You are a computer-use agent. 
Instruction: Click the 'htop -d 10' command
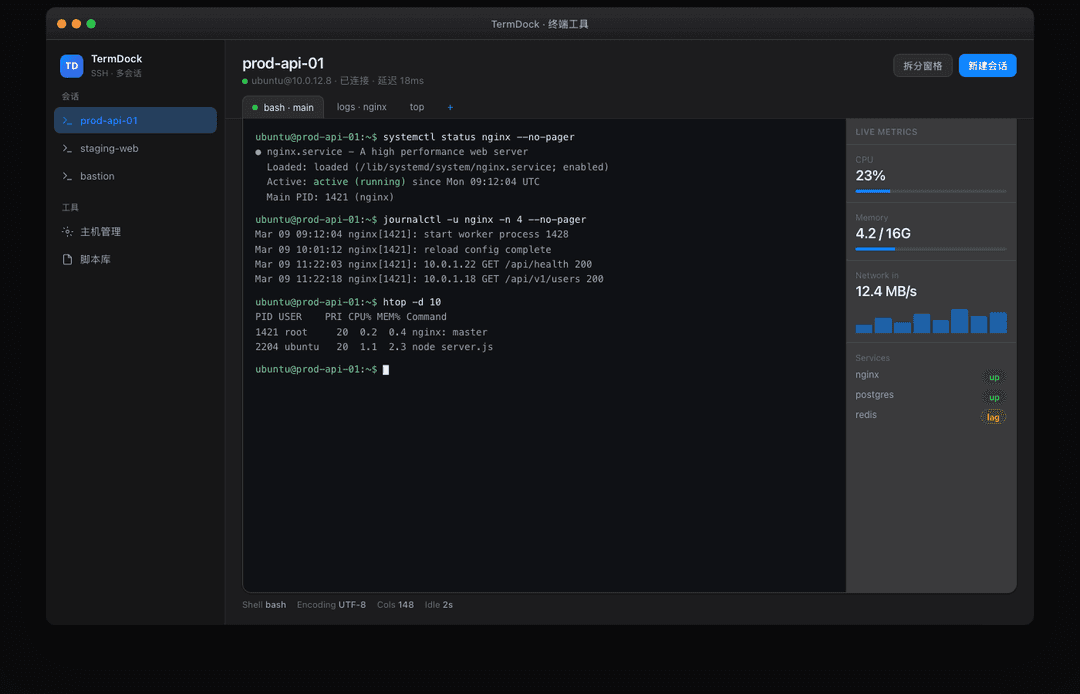[412, 302]
